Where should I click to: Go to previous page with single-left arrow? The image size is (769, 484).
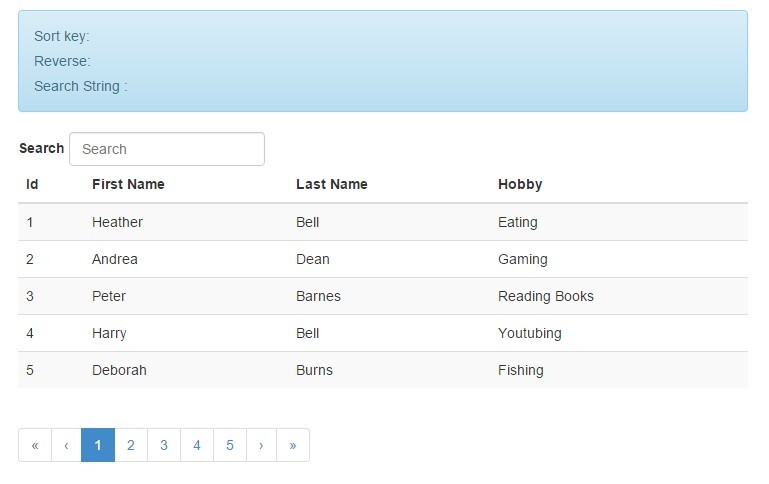coord(66,445)
